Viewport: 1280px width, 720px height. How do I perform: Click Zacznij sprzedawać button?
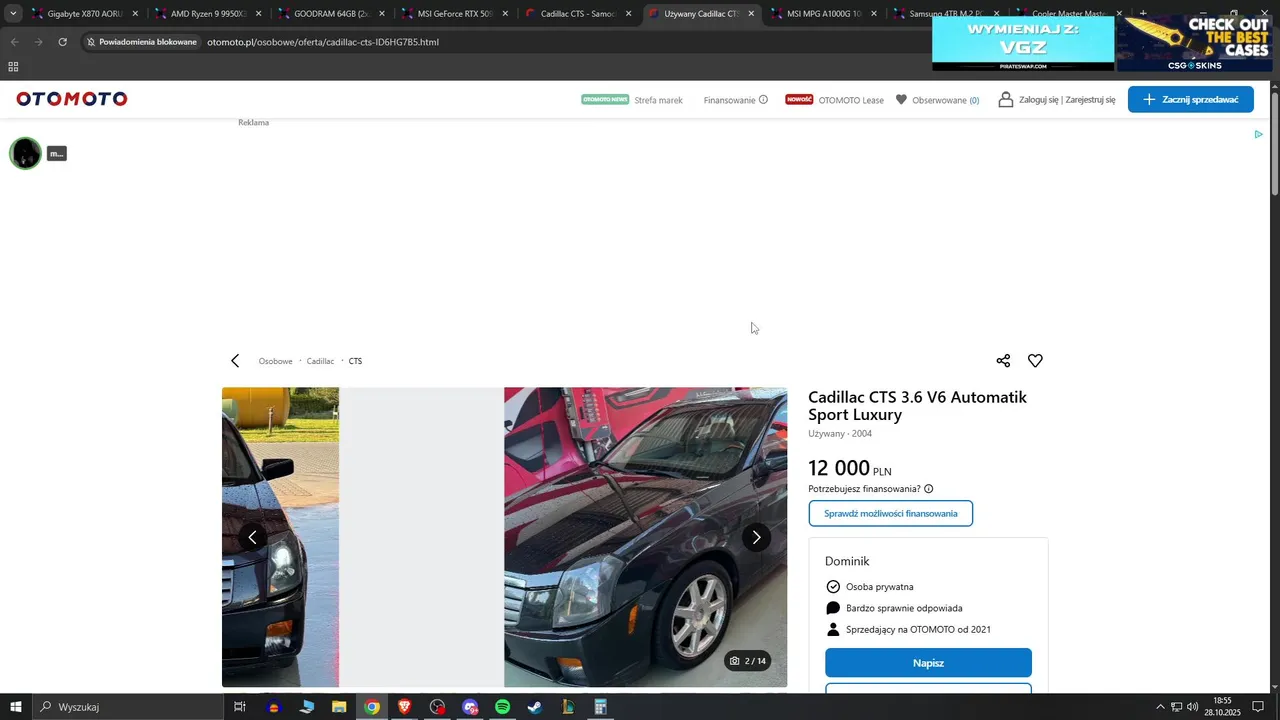pyautogui.click(x=1190, y=99)
